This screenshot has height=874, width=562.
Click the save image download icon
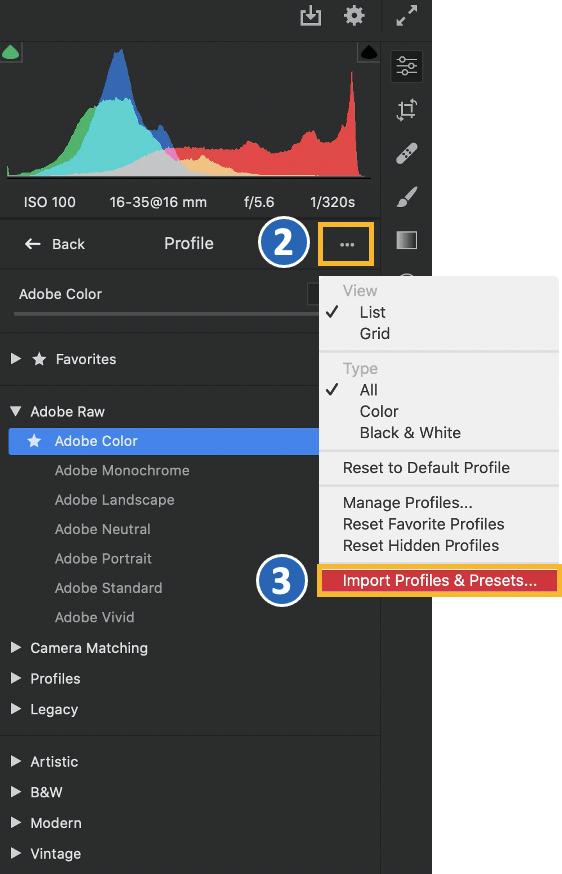tap(311, 16)
